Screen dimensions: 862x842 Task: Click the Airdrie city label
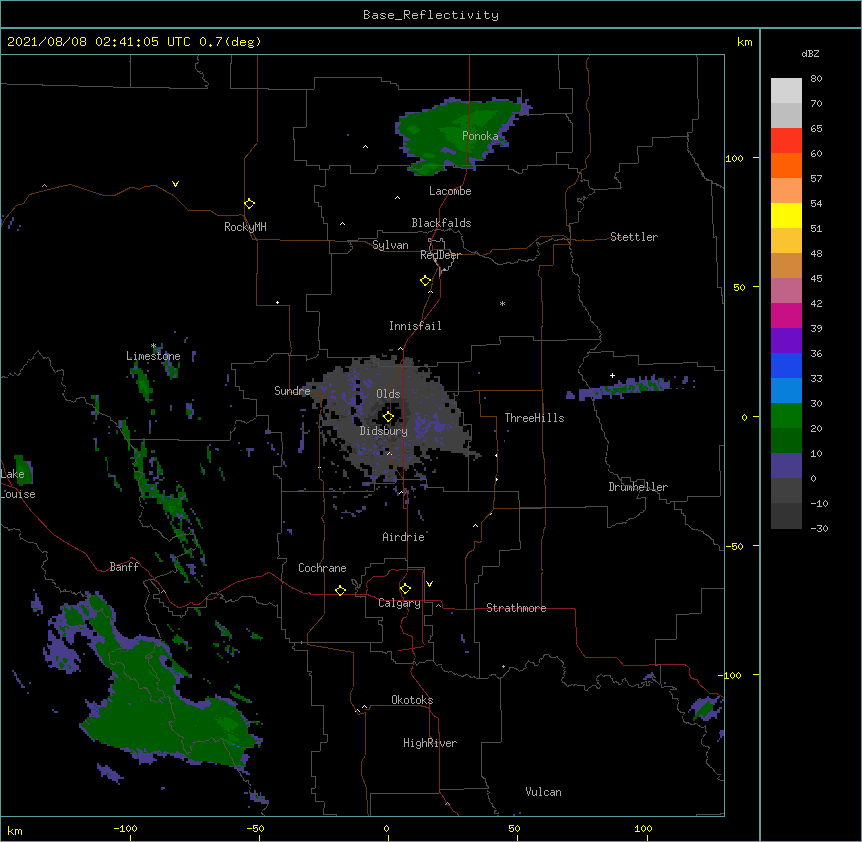(404, 537)
